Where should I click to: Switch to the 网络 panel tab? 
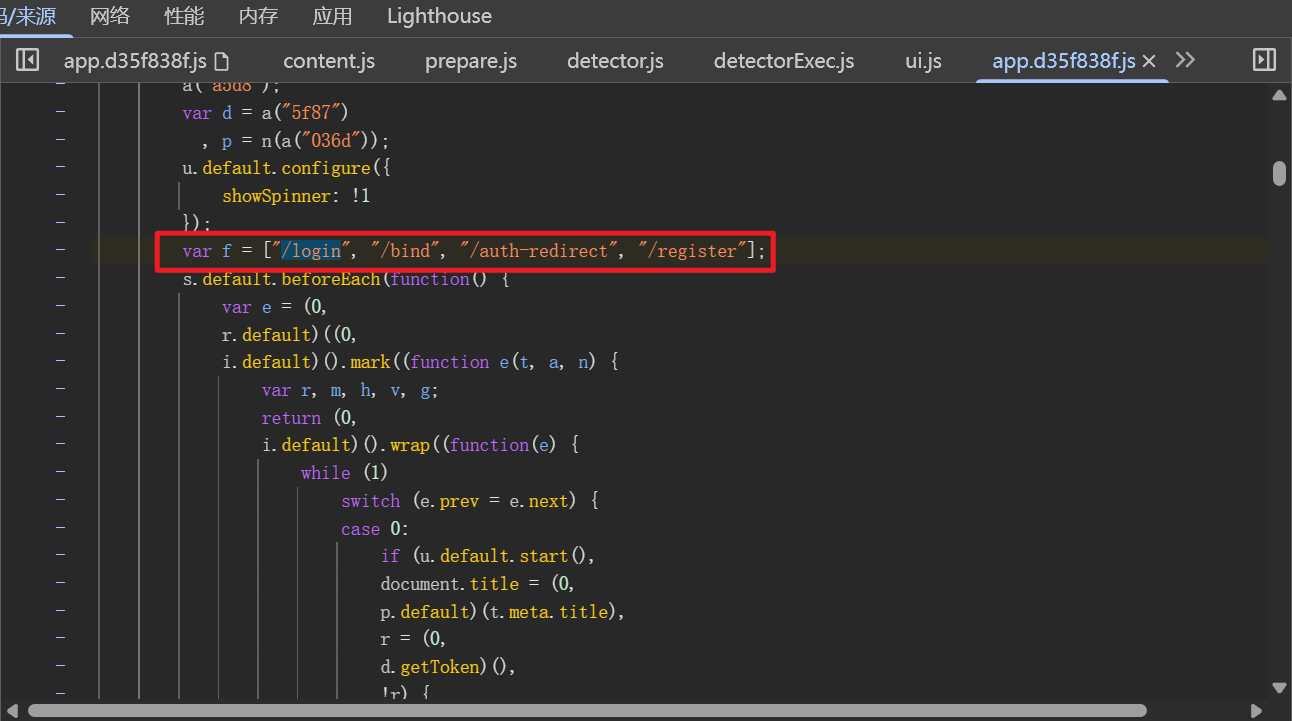tap(110, 16)
